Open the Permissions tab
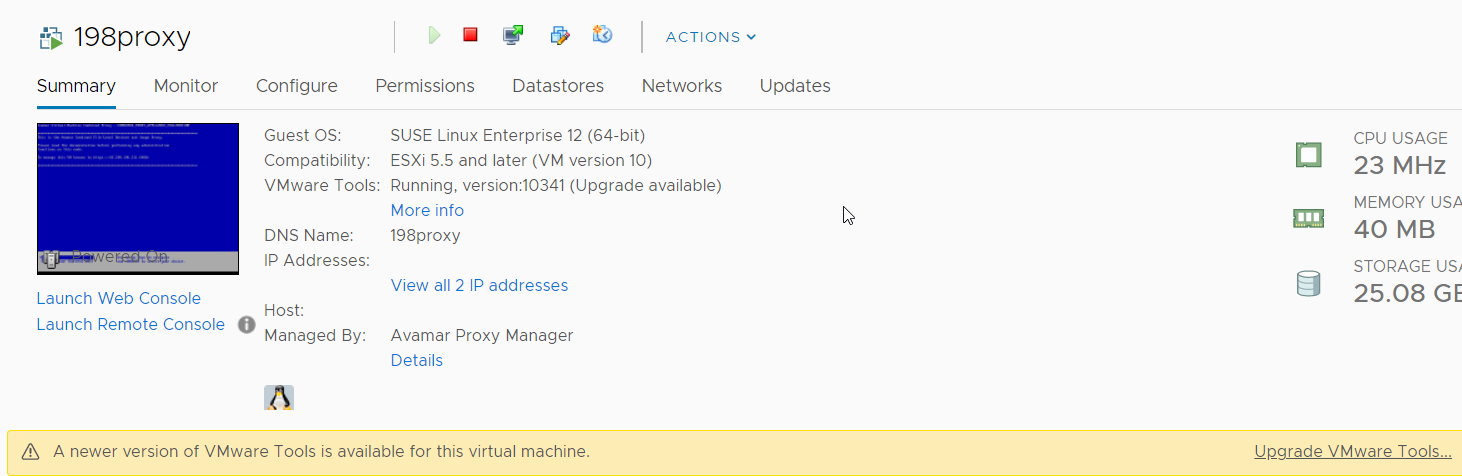This screenshot has width=1462, height=476. [425, 86]
